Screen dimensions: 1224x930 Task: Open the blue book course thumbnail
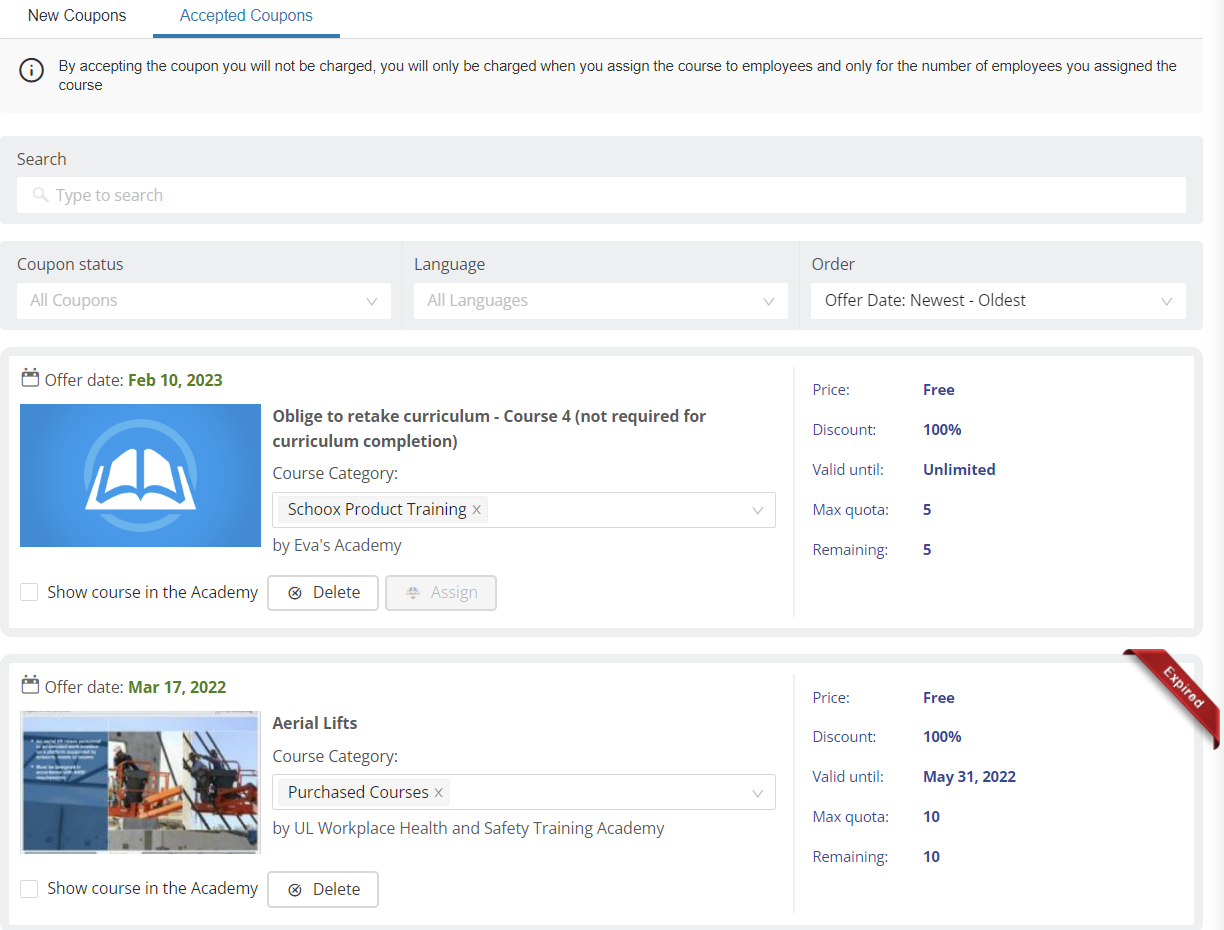pos(140,475)
